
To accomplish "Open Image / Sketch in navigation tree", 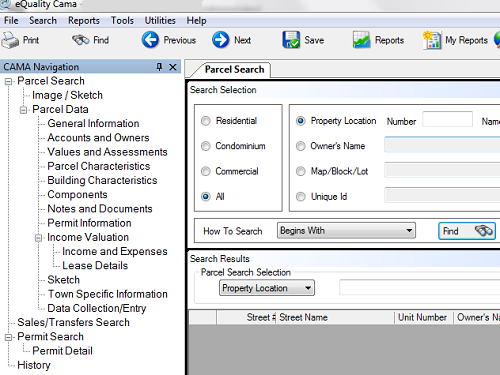I will point(67,95).
